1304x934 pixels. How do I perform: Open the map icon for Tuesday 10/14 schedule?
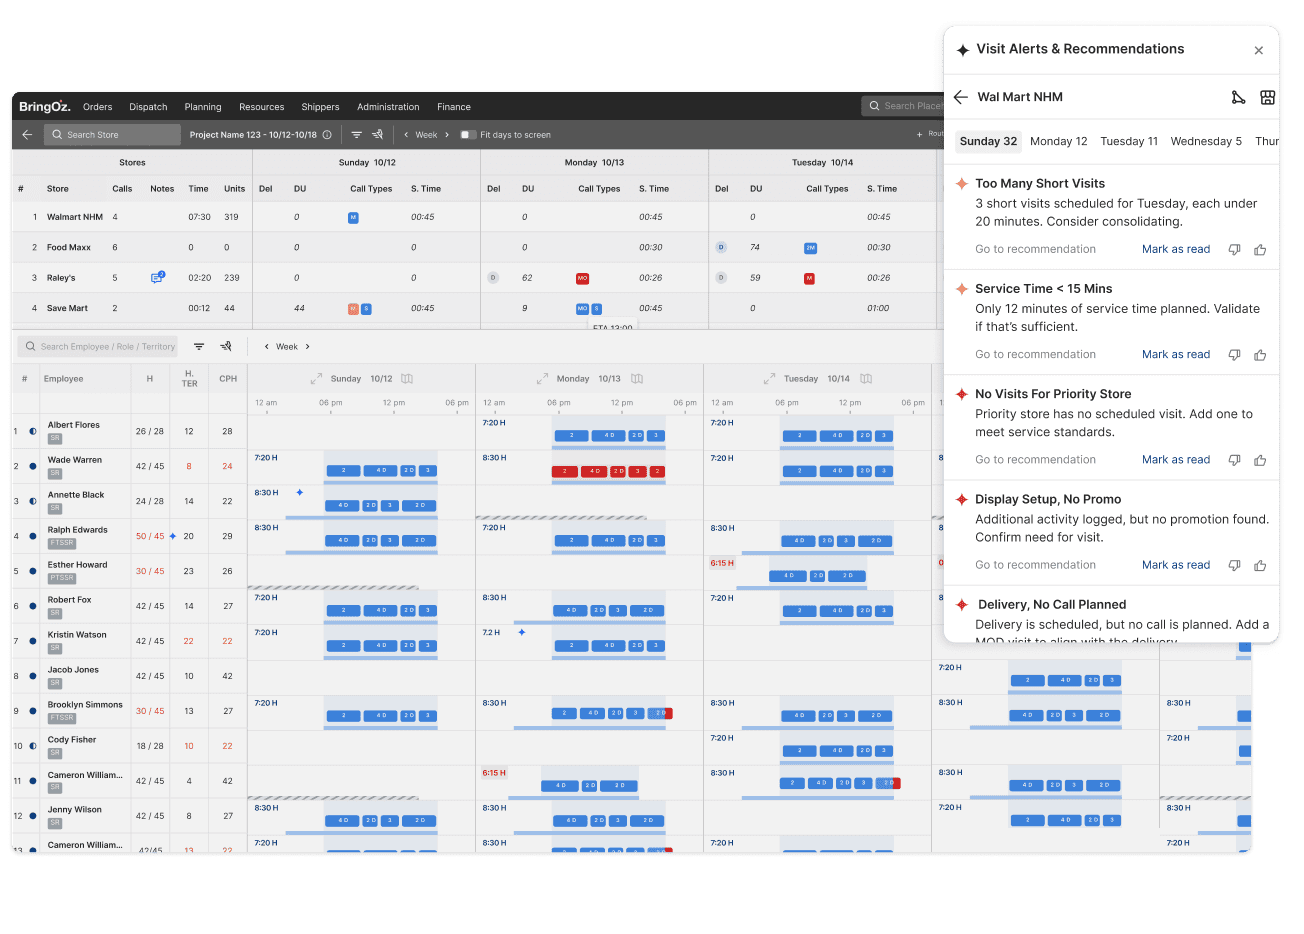[x=866, y=379]
